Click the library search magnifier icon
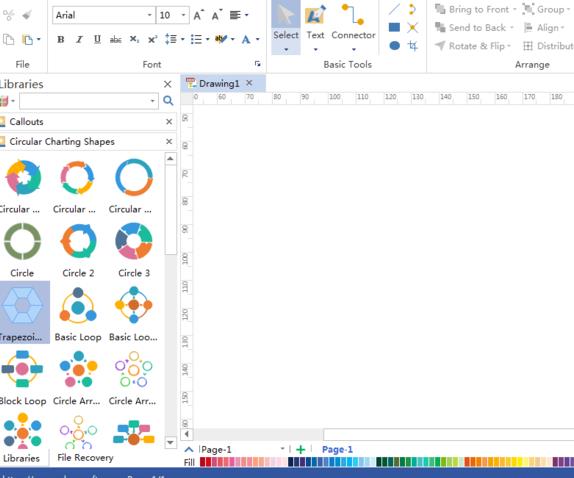Screen dimensions: 574x478 tap(168, 101)
